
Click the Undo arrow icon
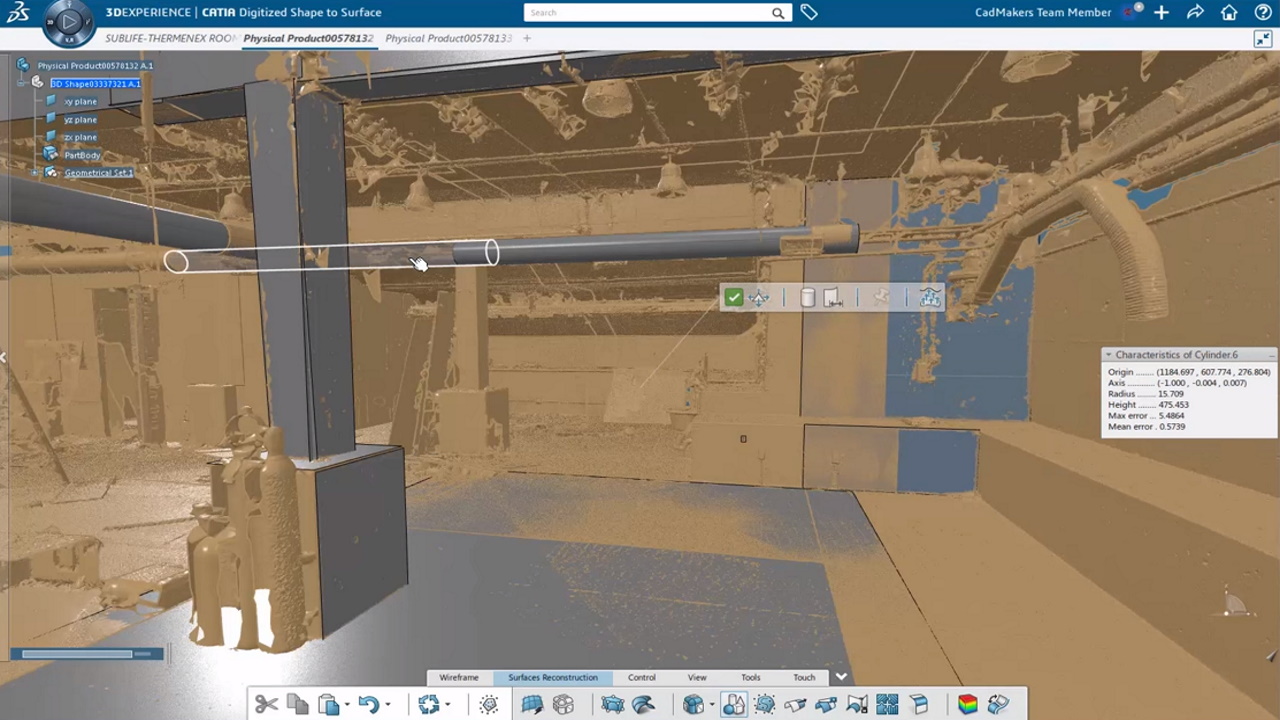(x=368, y=705)
